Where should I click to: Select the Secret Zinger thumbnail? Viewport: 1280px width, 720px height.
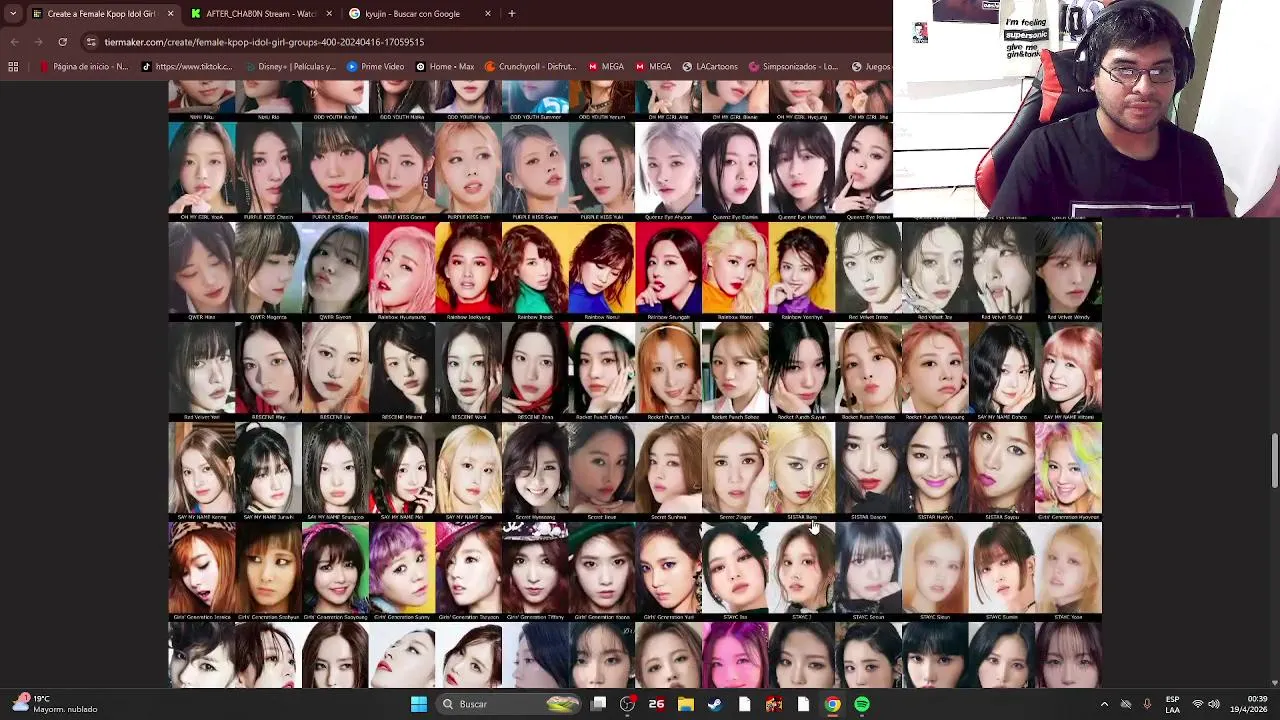click(x=735, y=471)
